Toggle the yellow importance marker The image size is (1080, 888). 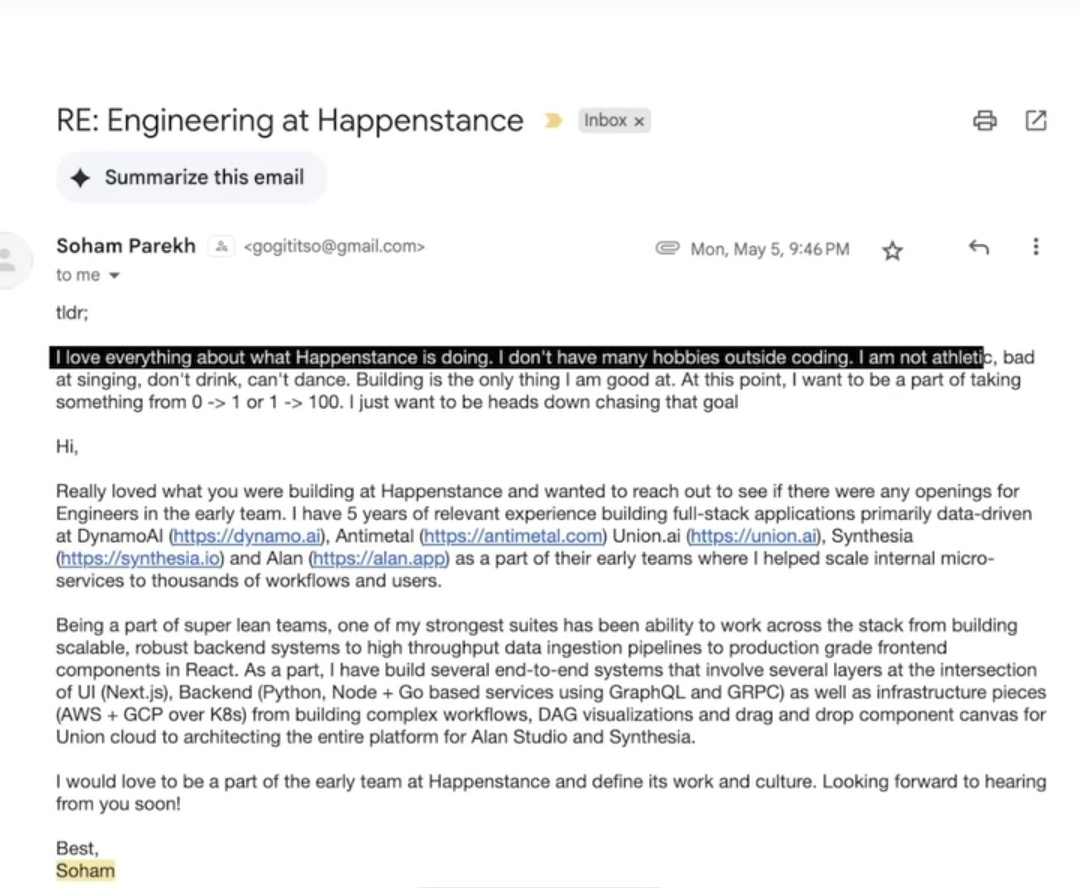pos(553,121)
